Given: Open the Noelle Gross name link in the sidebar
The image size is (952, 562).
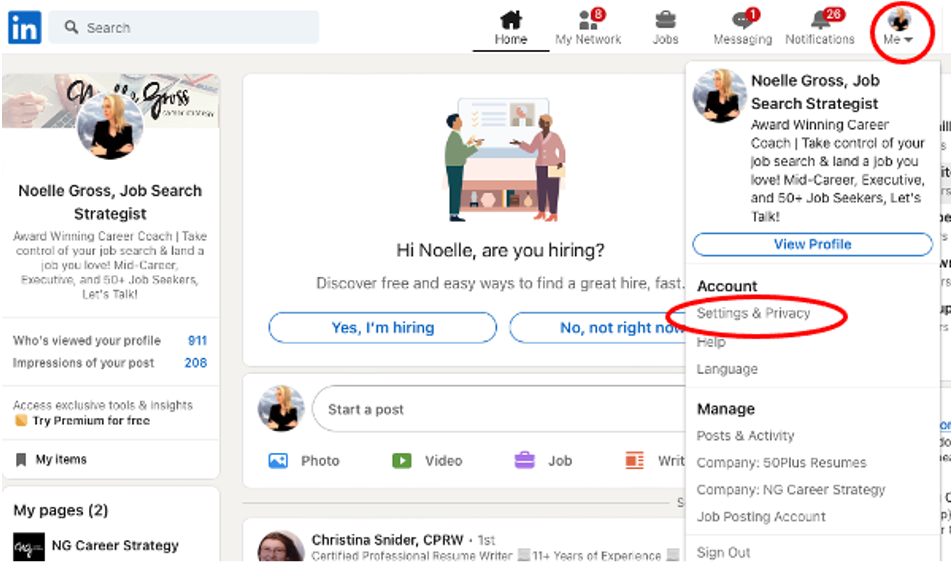Looking at the screenshot, I should tap(110, 202).
